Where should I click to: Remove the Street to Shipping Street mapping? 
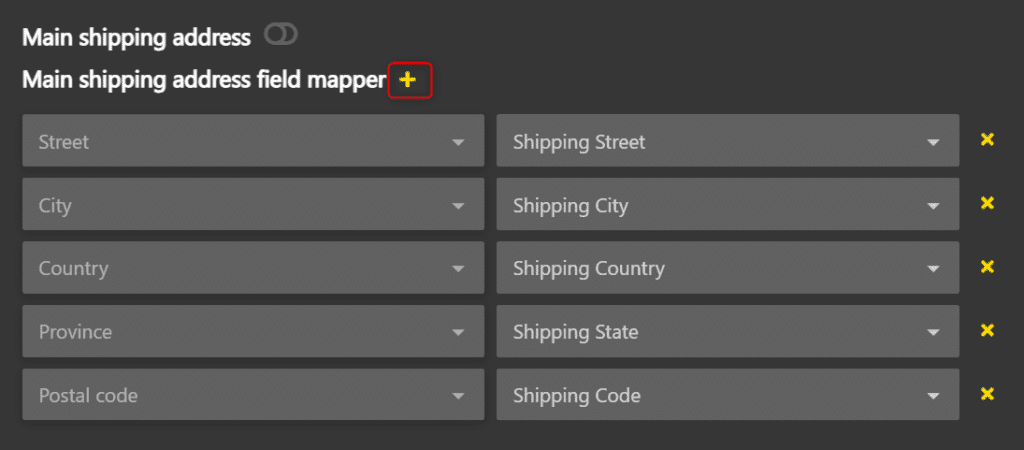[x=987, y=140]
